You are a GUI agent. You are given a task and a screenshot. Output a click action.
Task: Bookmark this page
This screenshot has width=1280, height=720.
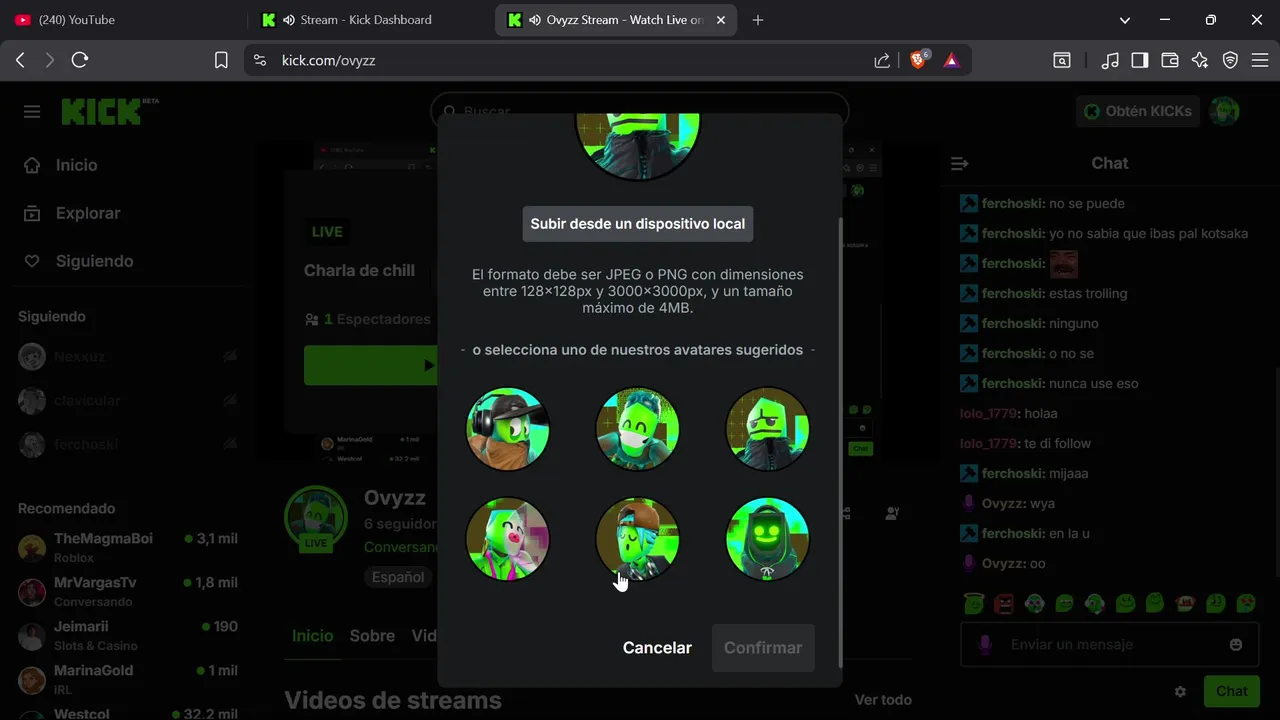221,60
